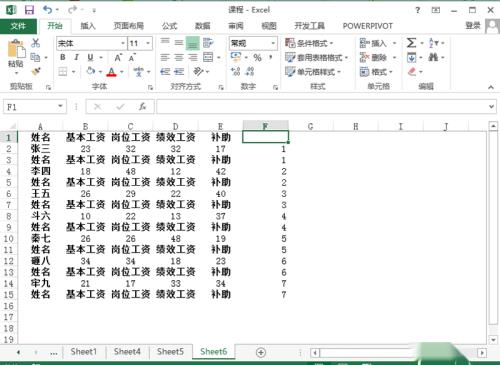The image size is (500, 365).
Task: Toggle top align
Action: 165,42
